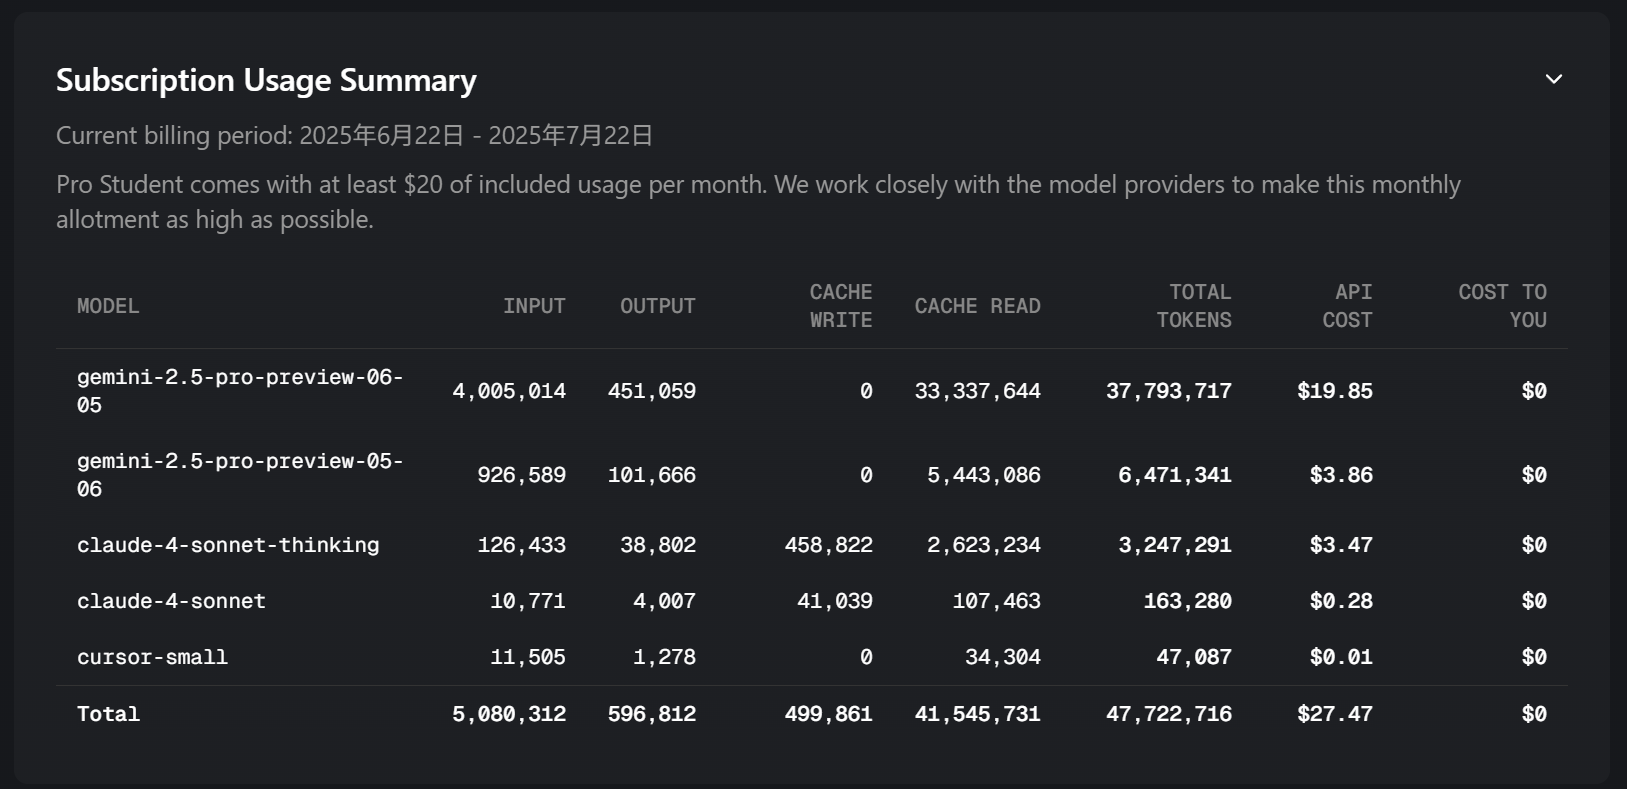Viewport: 1627px width, 789px height.
Task: Click API cost $19.85
Action: (1335, 391)
